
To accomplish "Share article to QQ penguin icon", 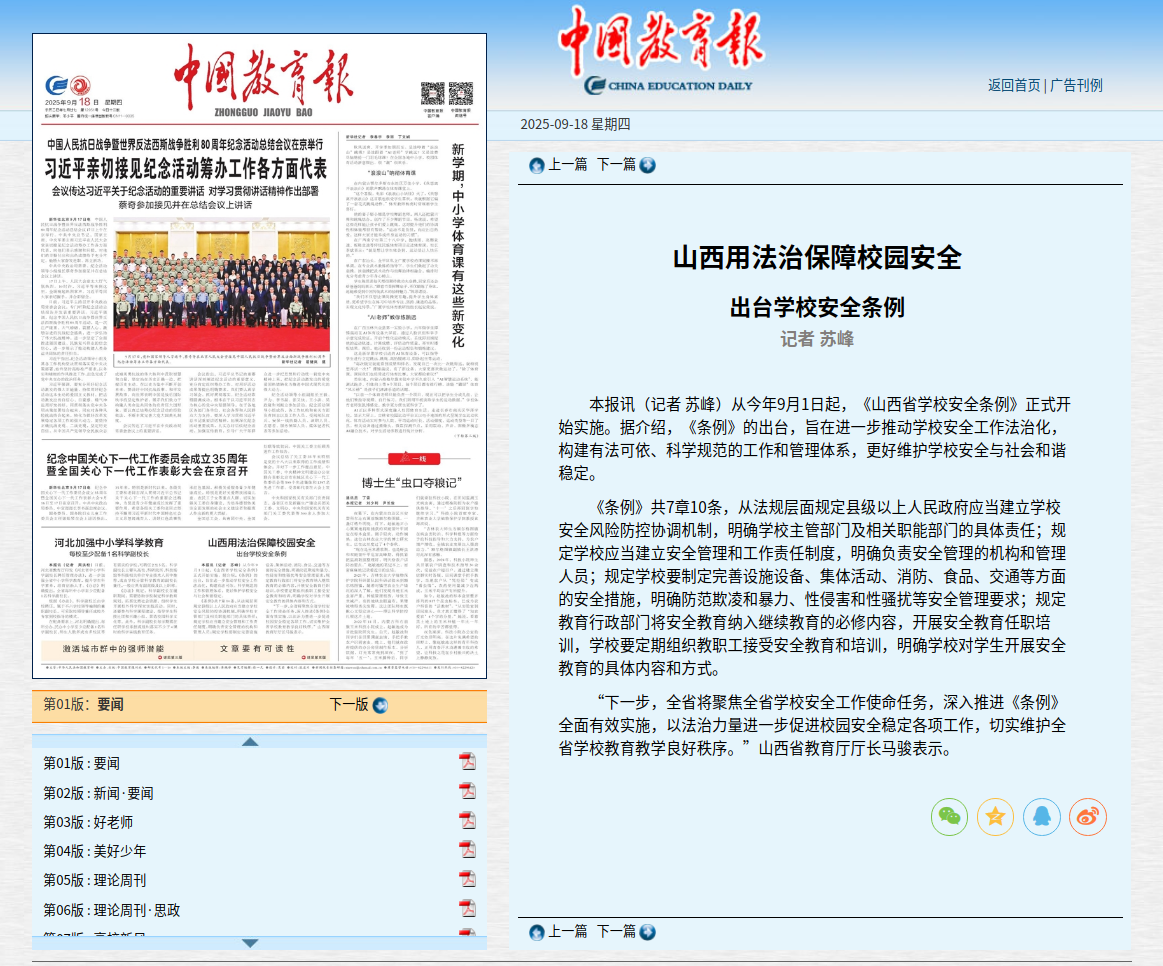I will [1041, 817].
